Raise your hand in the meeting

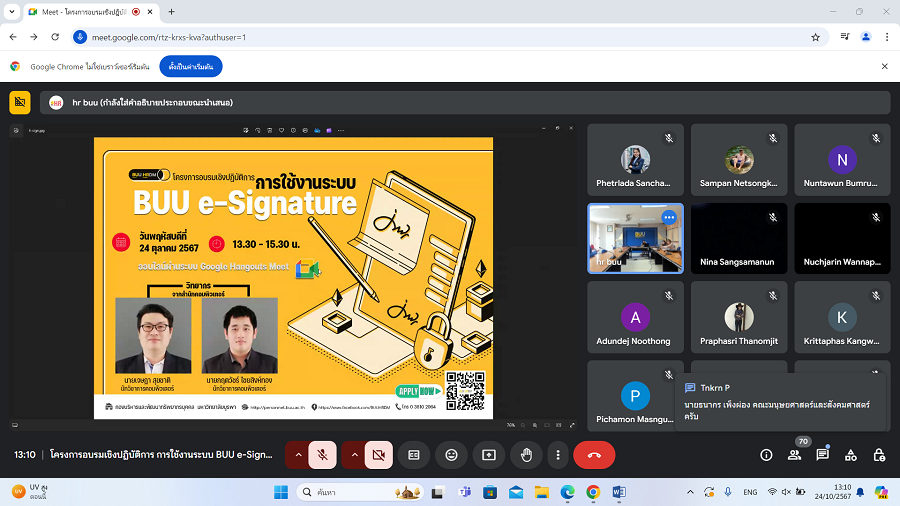click(526, 455)
